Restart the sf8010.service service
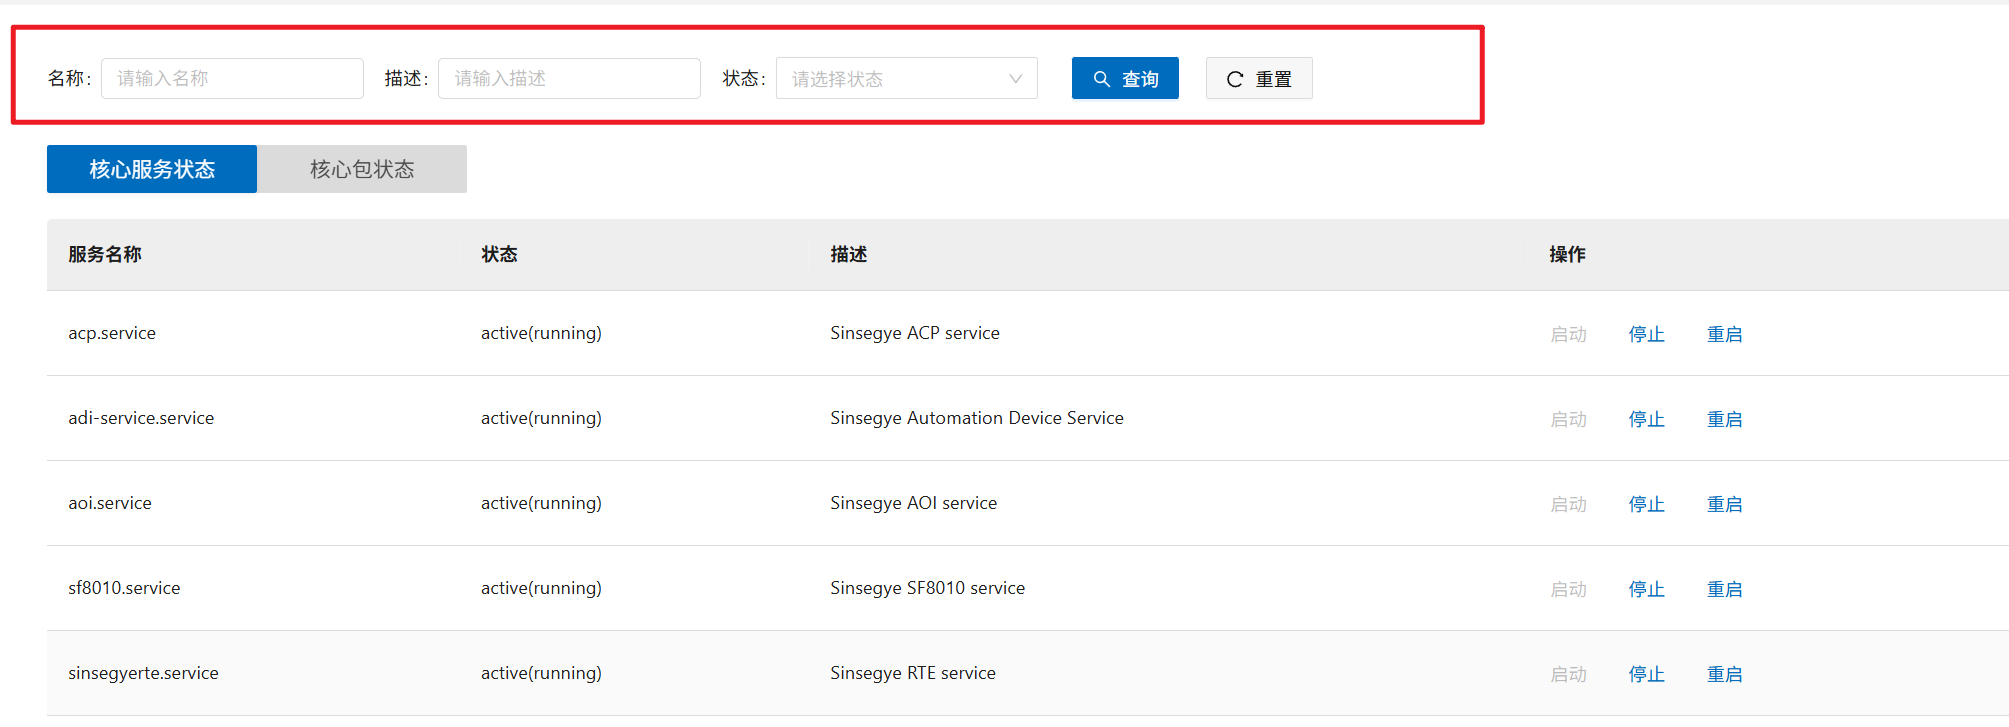2009x727 pixels. click(1724, 589)
